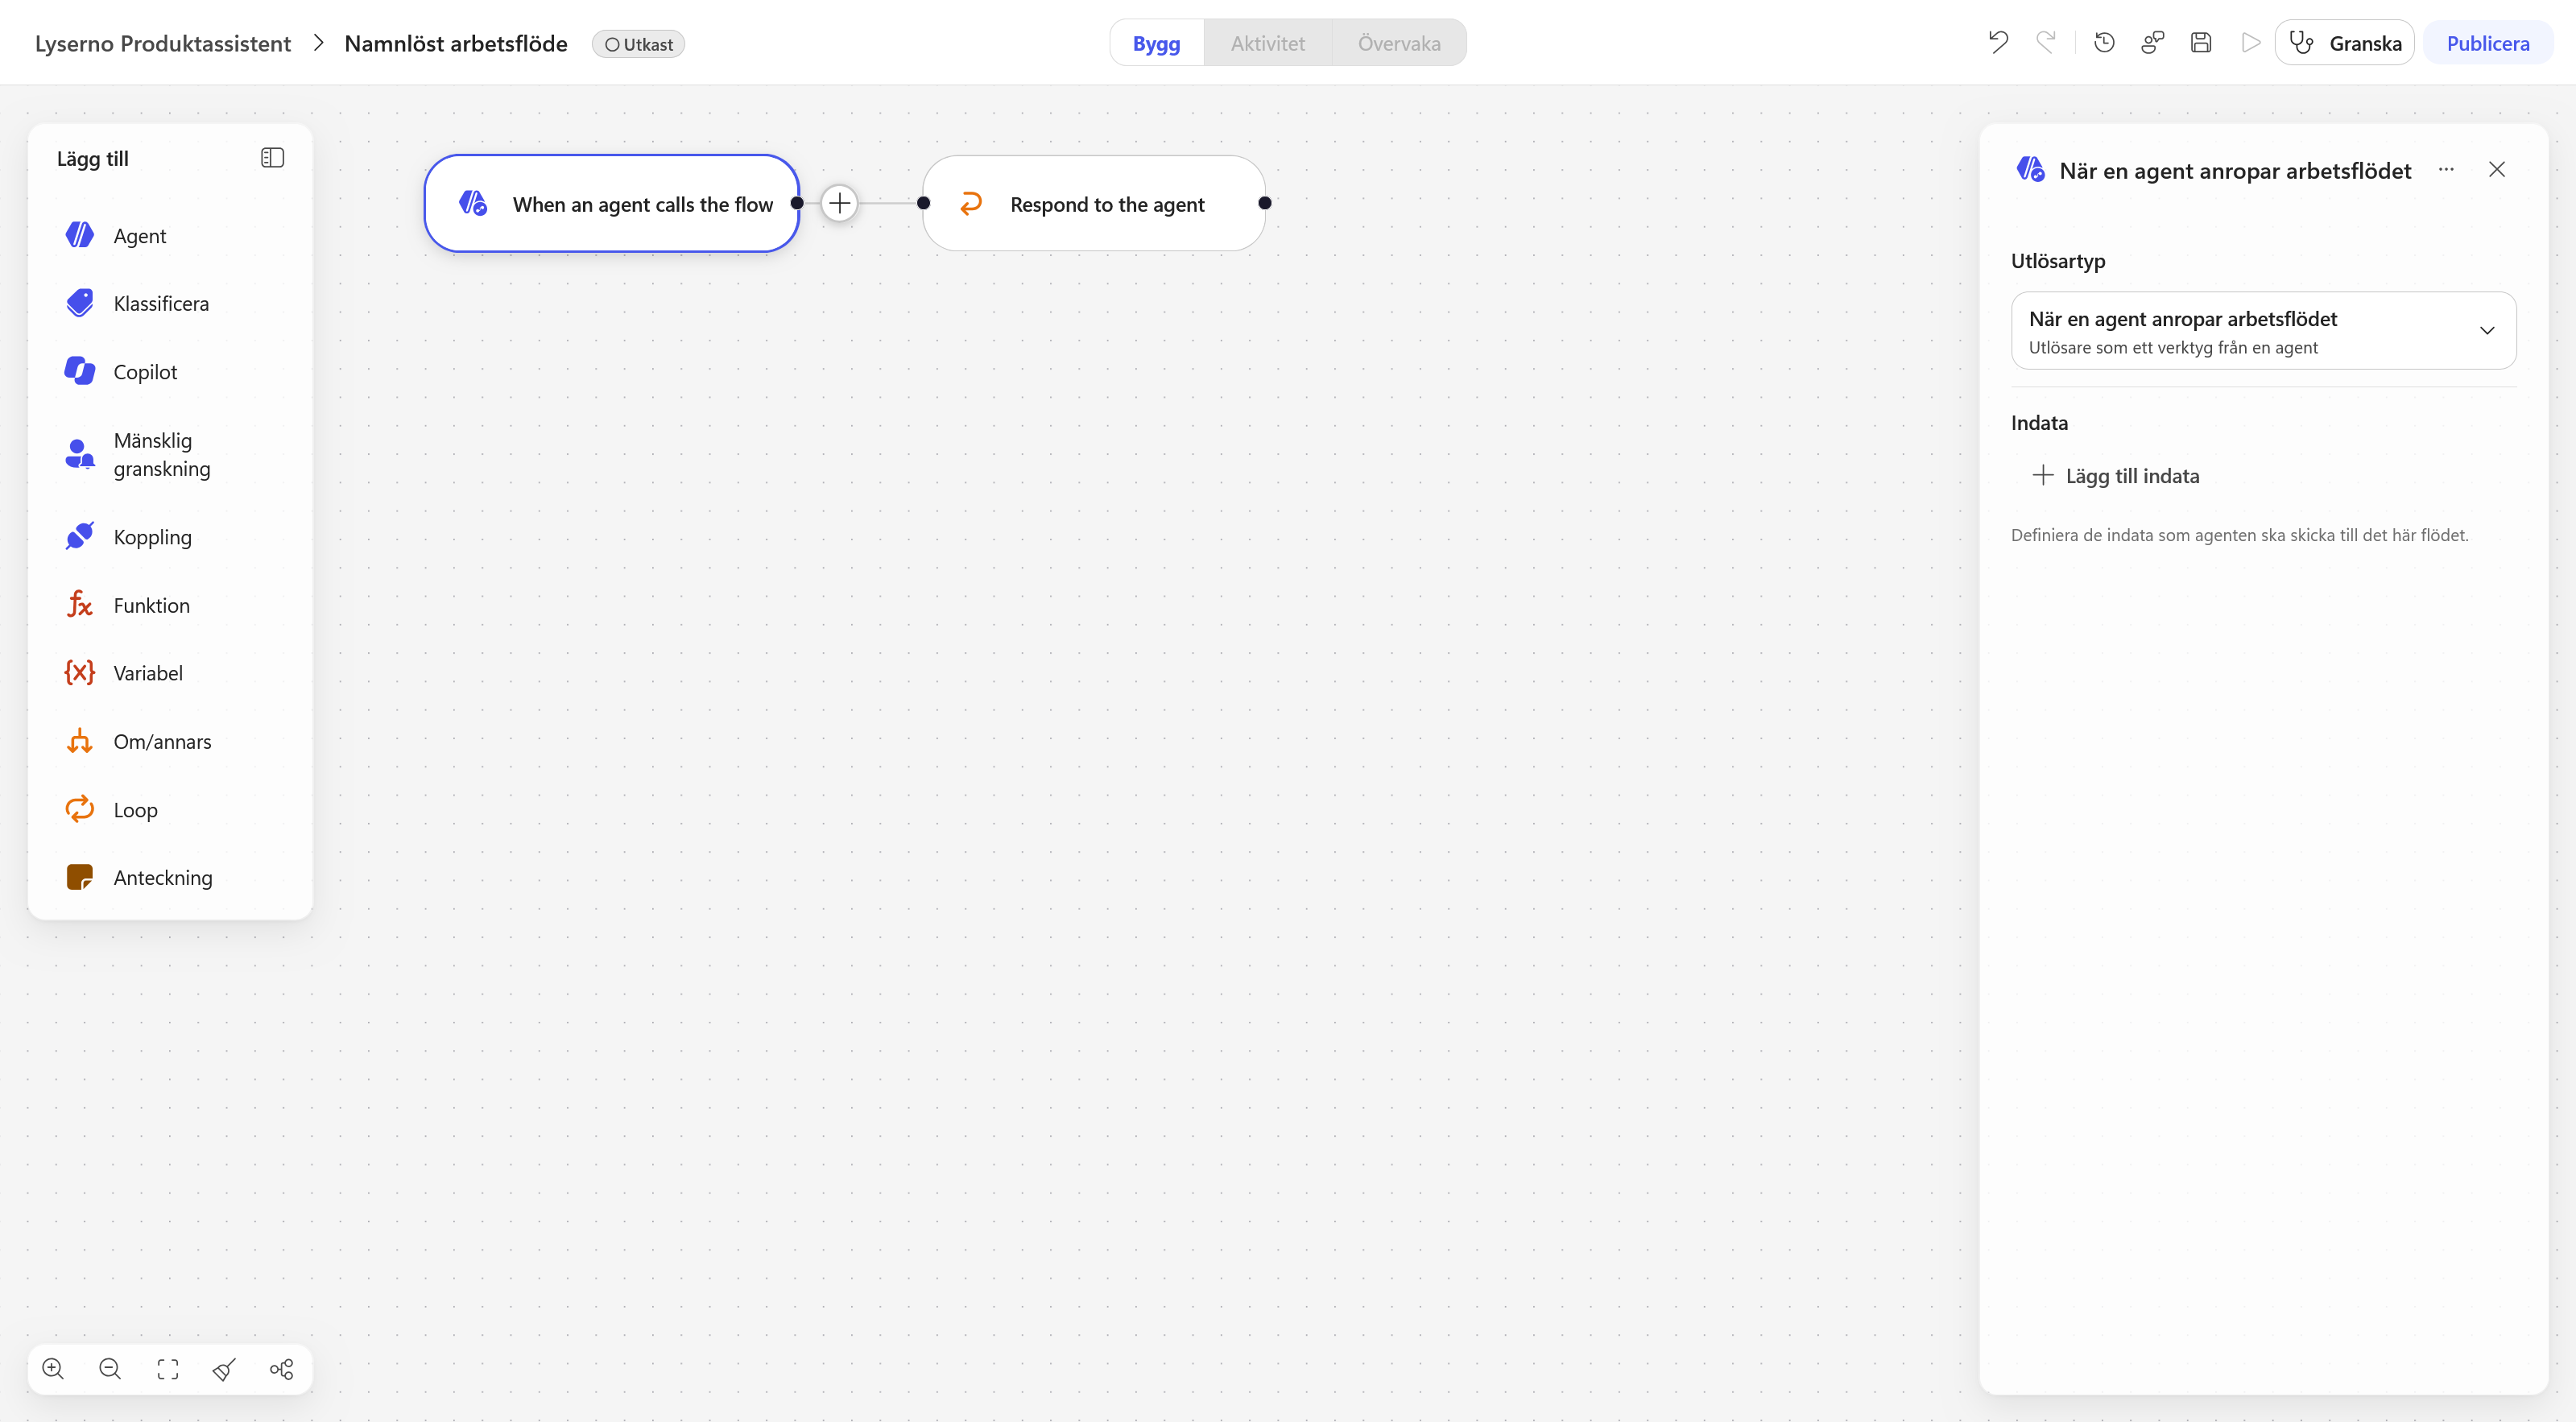Screen dimensions: 2576x1422
Task: Click the Publicera button
Action: point(2487,43)
